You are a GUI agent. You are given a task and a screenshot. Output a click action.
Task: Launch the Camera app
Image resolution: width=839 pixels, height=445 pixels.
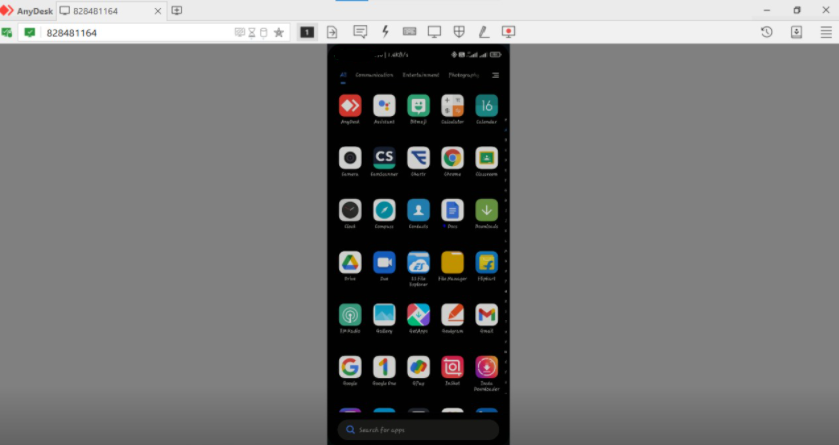[350, 158]
